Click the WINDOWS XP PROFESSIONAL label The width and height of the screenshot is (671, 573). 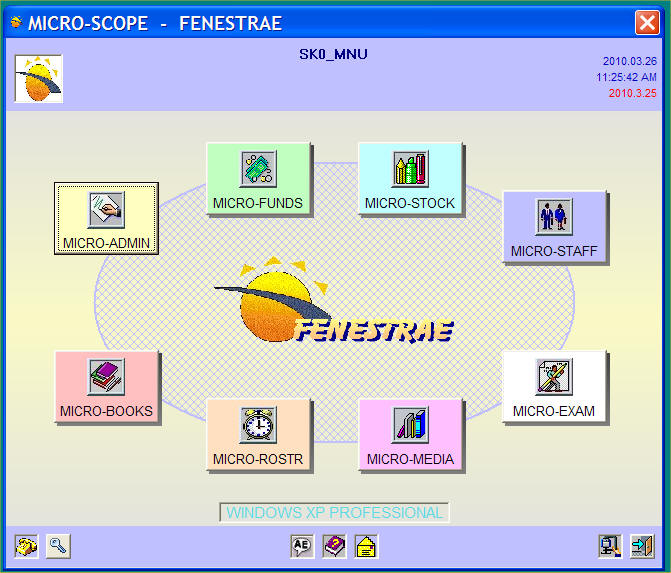(334, 513)
